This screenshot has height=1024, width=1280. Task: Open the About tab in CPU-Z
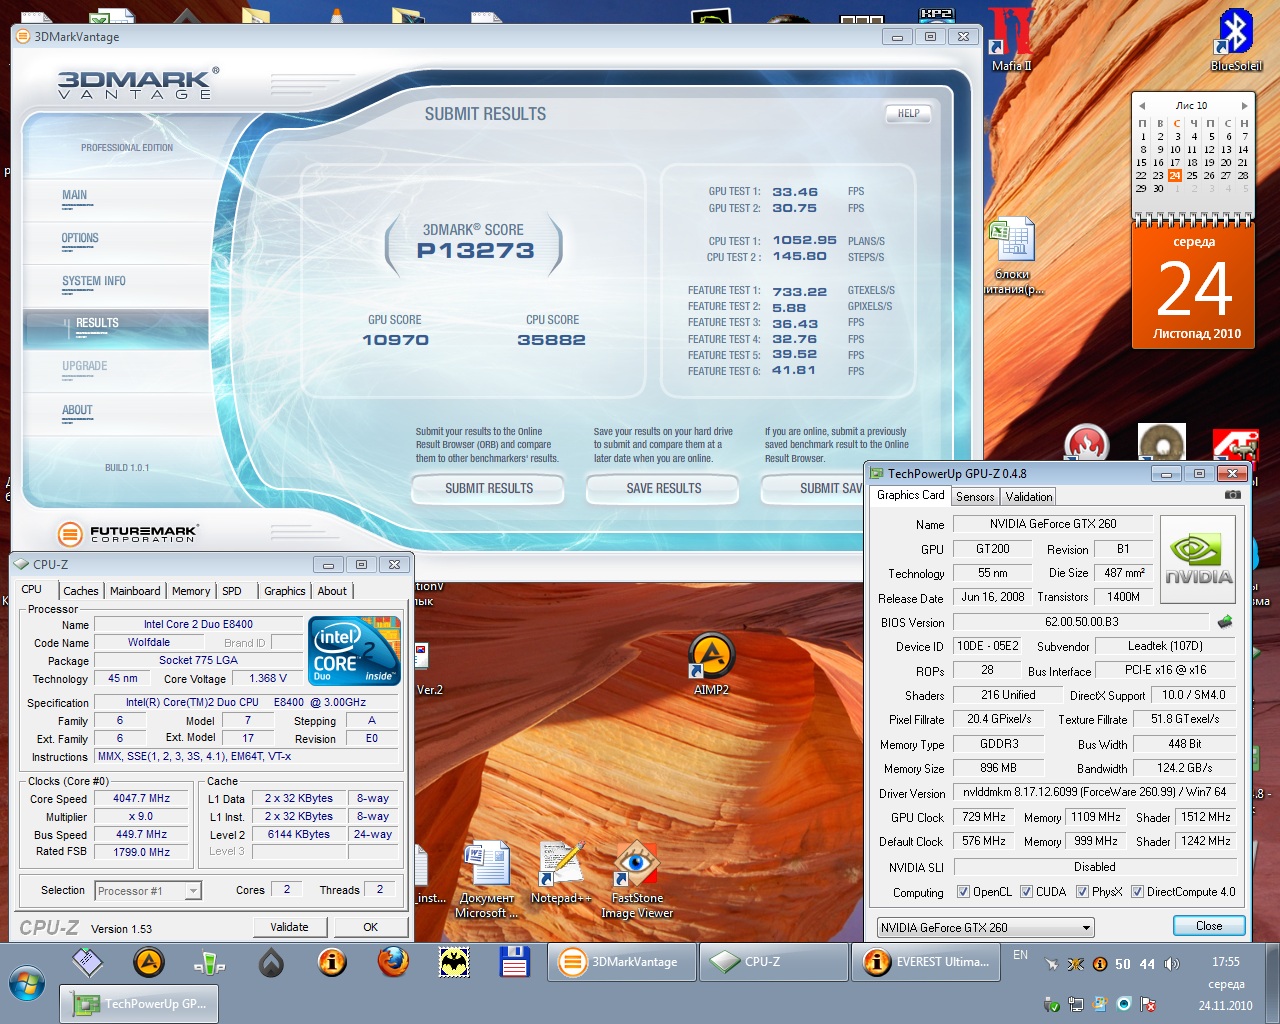(x=332, y=591)
